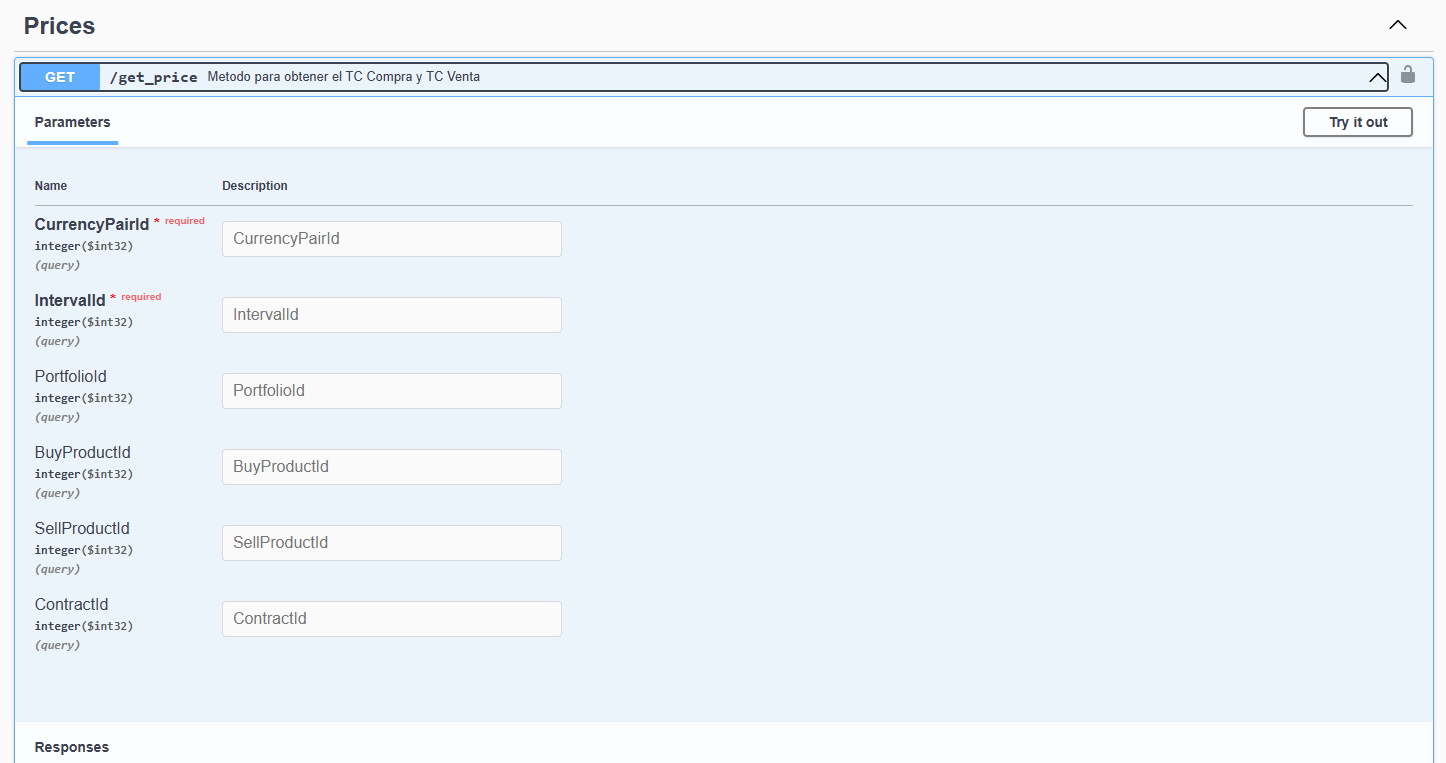1446x763 pixels.
Task: Click the Responses section heading
Action: coord(72,747)
